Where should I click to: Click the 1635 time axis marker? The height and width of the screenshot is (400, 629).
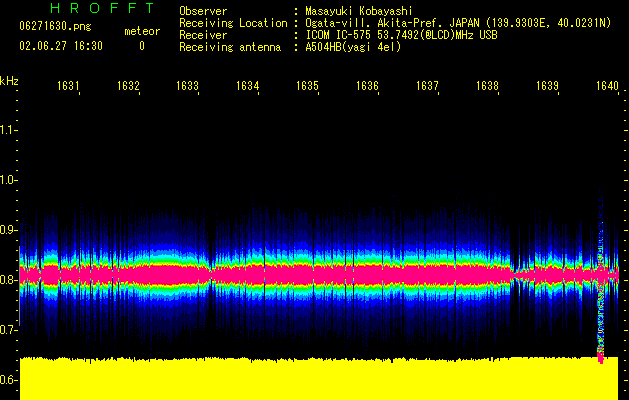pyautogui.click(x=307, y=86)
